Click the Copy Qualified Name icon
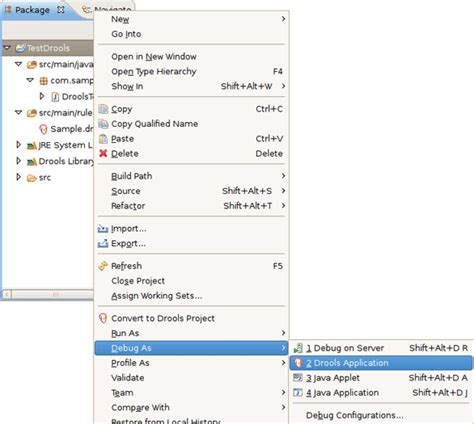The height and width of the screenshot is (424, 474). 103,124
